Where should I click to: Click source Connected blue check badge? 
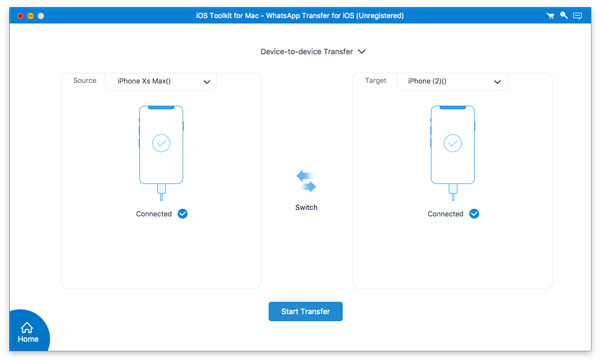(183, 214)
